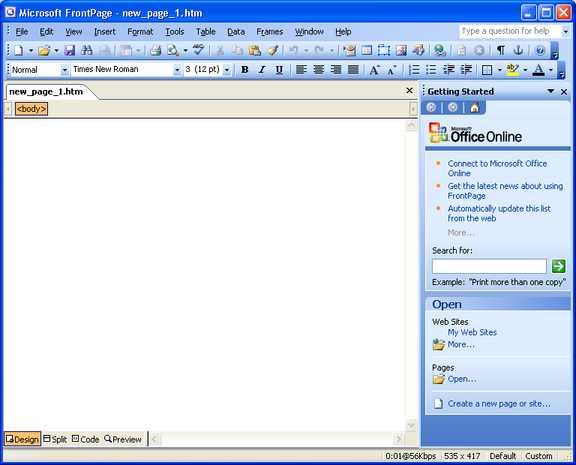The image size is (576, 465).
Task: Save the page with floppy disk icon
Action: 69,50
